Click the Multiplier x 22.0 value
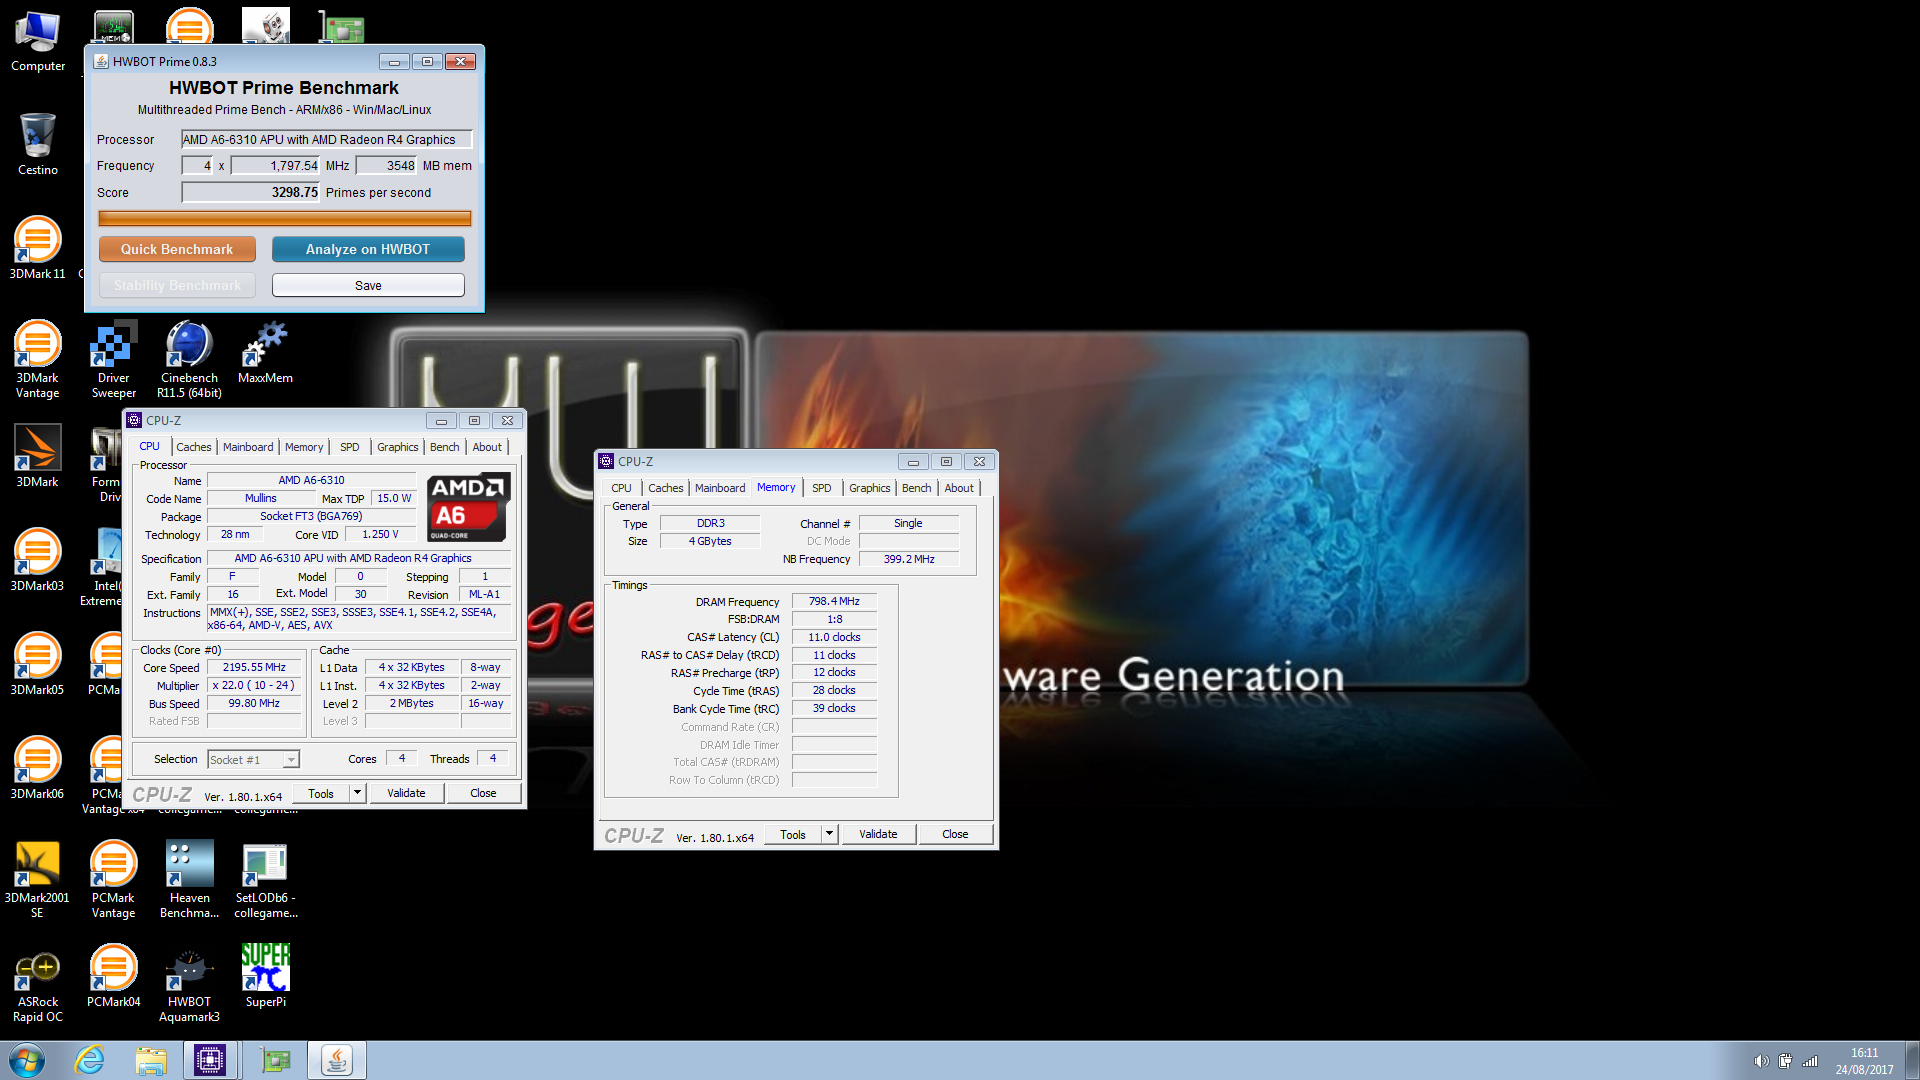This screenshot has width=1920, height=1080. tap(254, 685)
